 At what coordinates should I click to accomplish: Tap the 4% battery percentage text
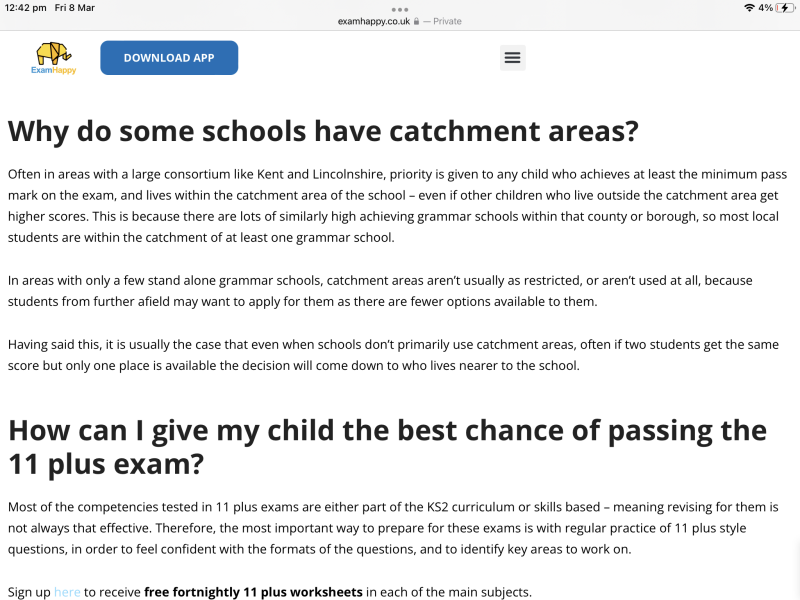pyautogui.click(x=765, y=8)
